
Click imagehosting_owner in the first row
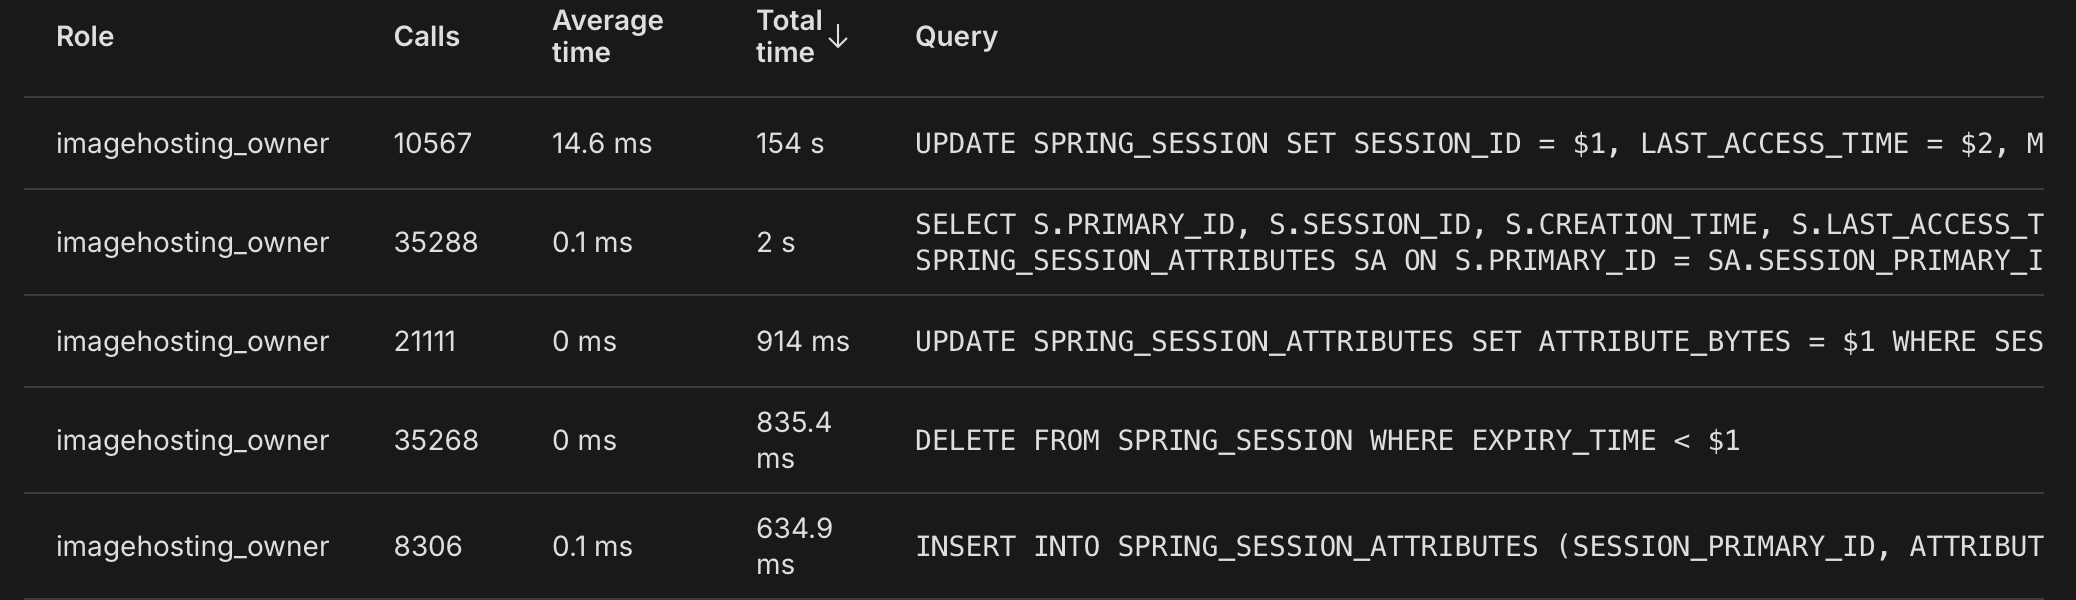[193, 143]
